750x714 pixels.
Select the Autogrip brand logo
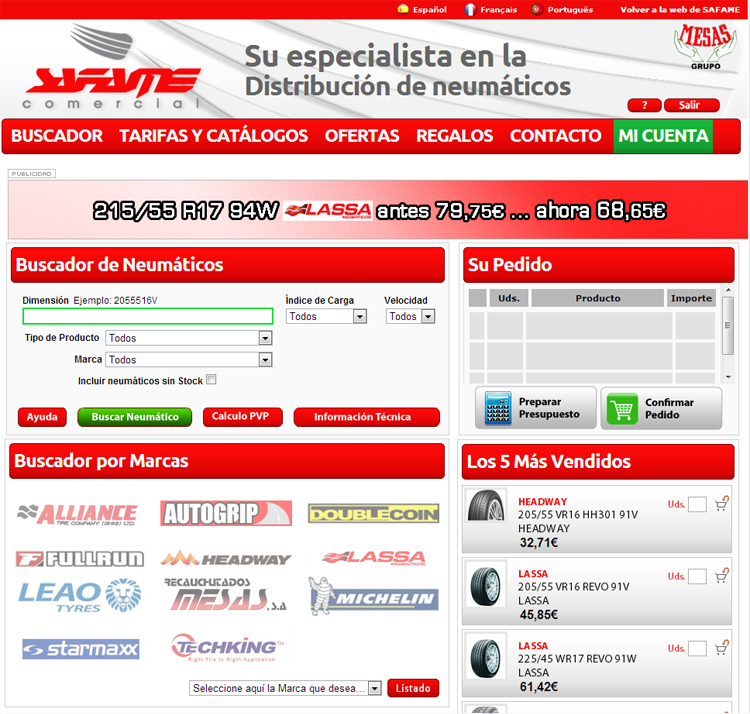[x=226, y=513]
